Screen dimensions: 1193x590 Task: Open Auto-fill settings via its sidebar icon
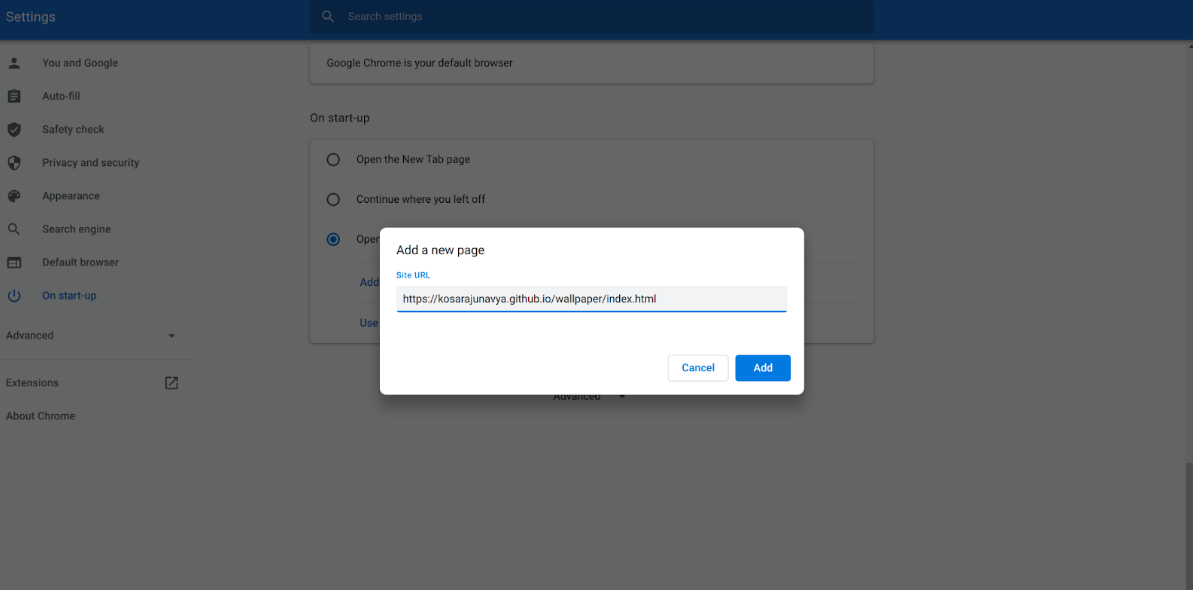point(13,95)
